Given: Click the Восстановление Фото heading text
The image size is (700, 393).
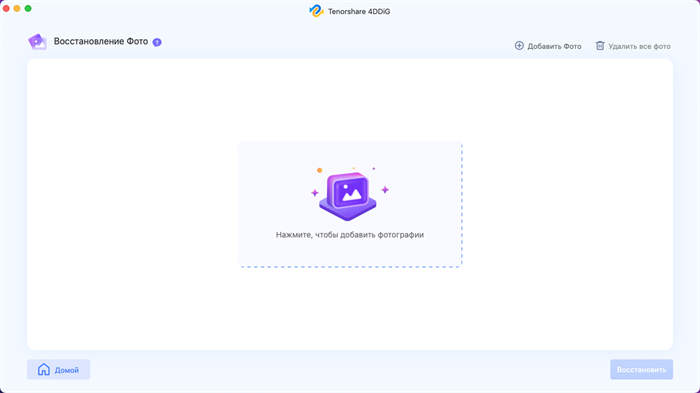Looking at the screenshot, I should coord(101,42).
